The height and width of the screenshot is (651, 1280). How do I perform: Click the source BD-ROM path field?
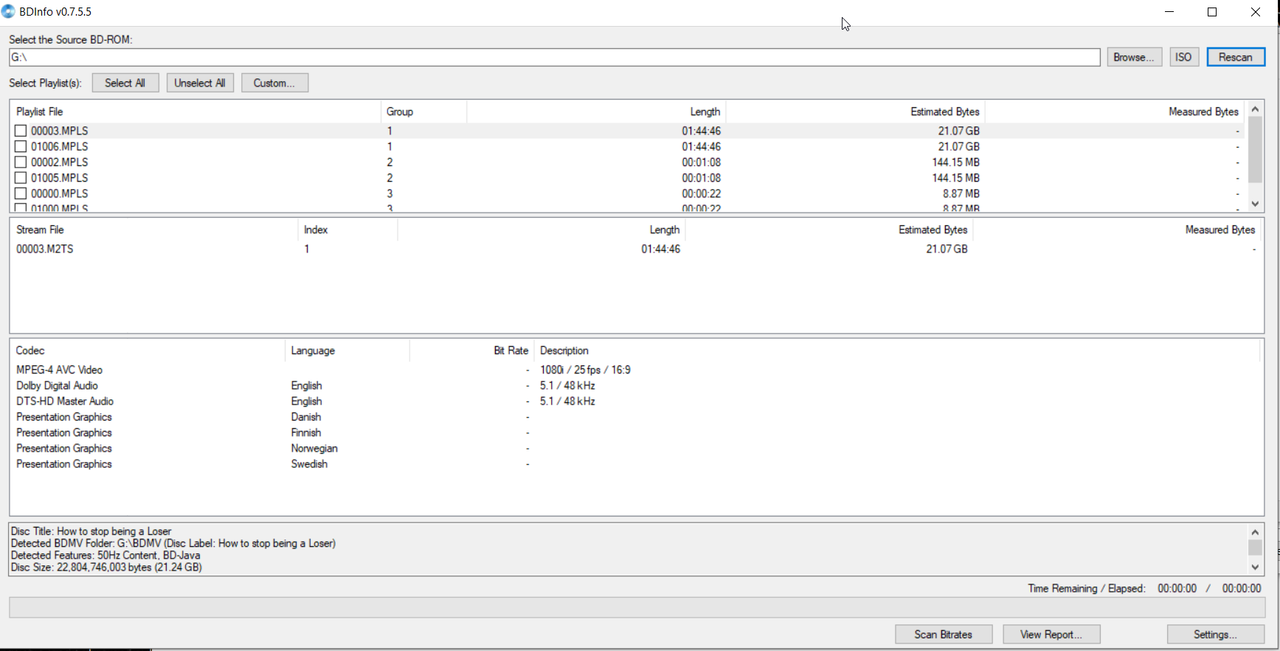[554, 57]
